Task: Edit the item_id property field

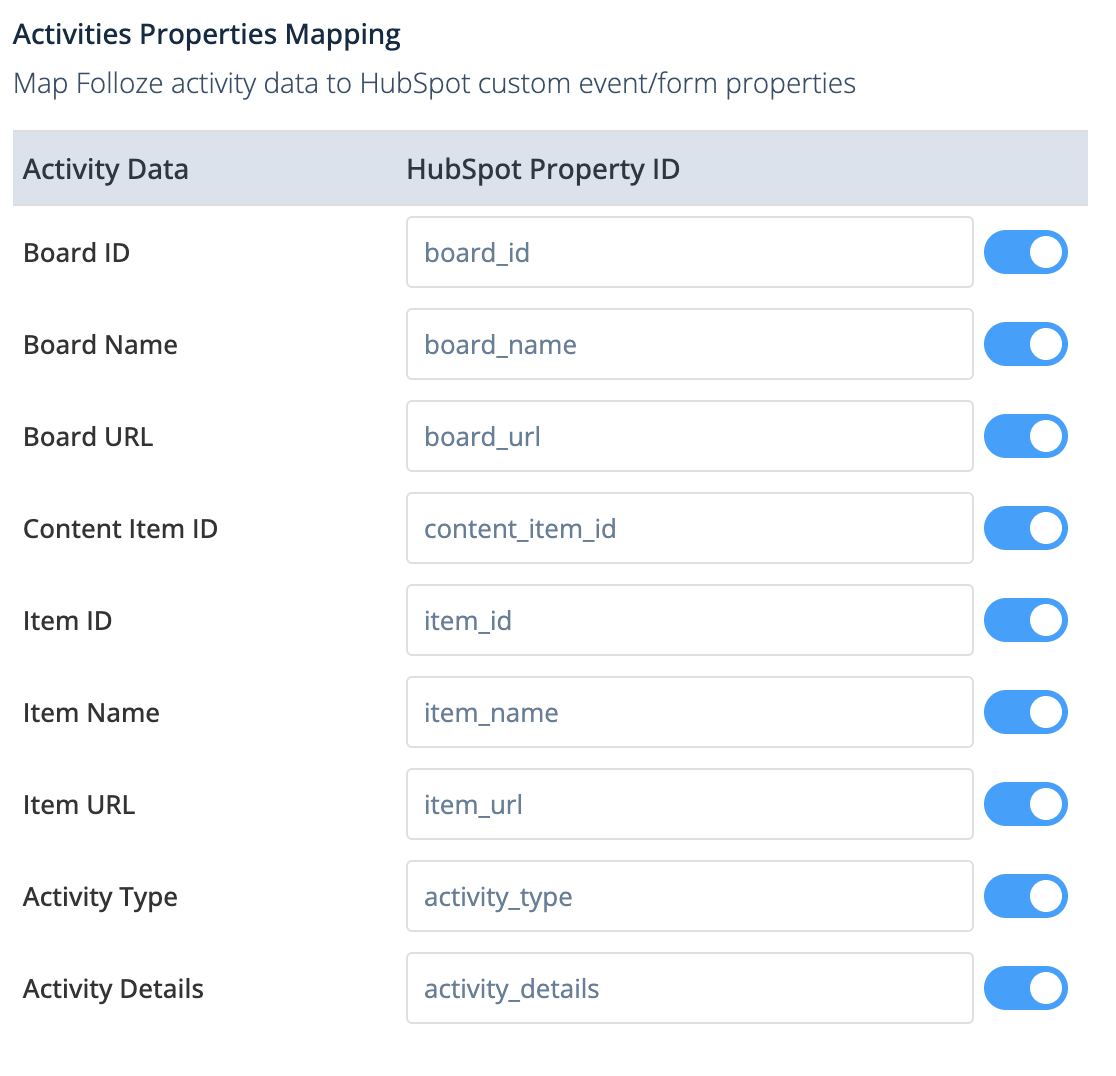Action: (689, 621)
